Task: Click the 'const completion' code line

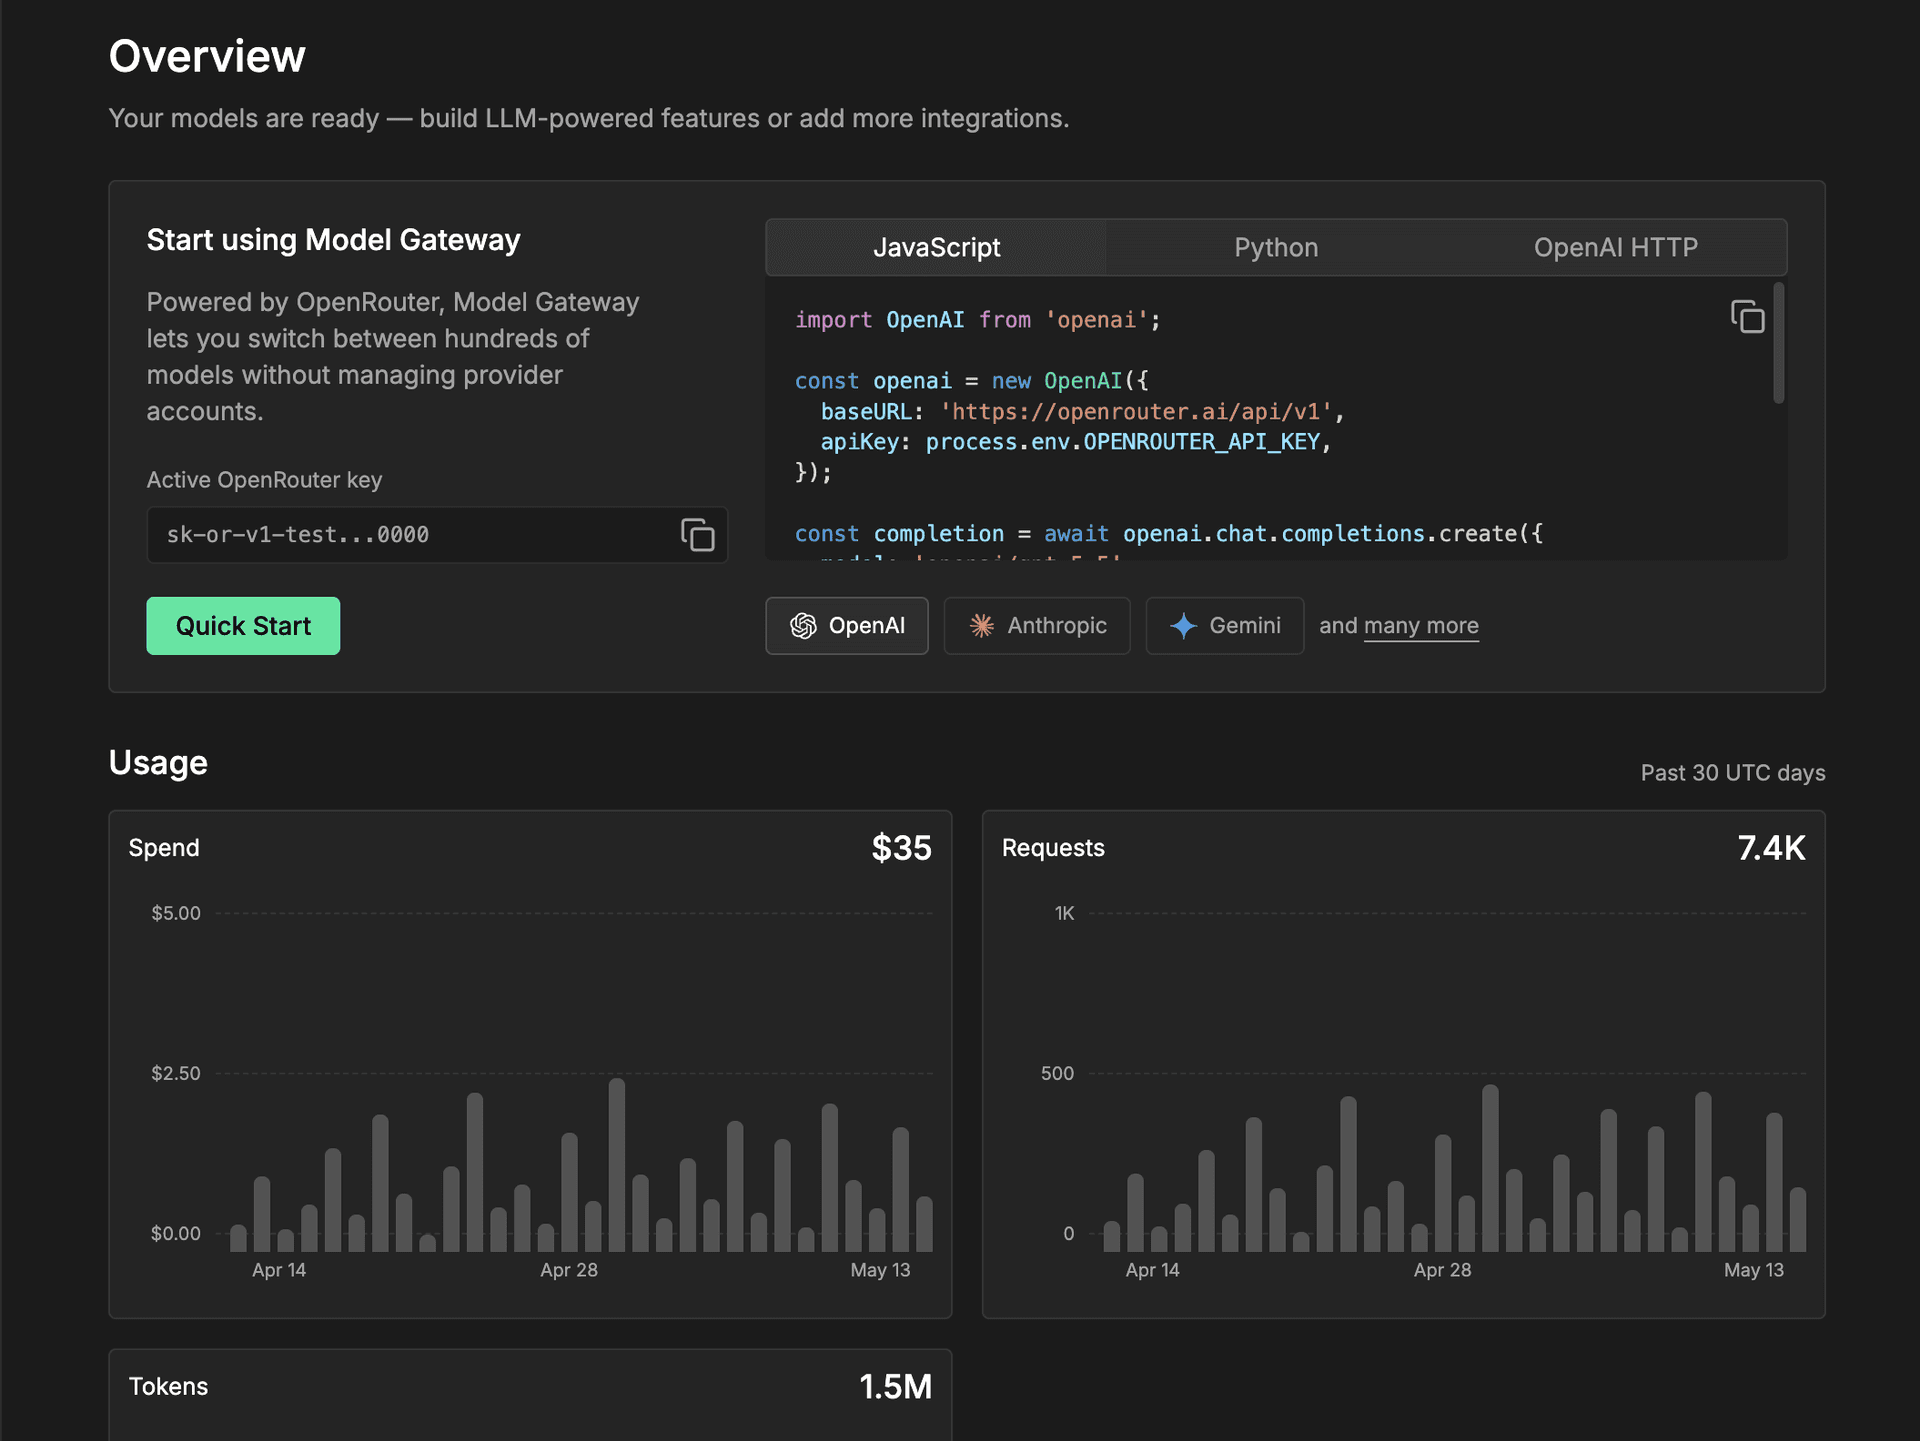Action: [1169, 534]
